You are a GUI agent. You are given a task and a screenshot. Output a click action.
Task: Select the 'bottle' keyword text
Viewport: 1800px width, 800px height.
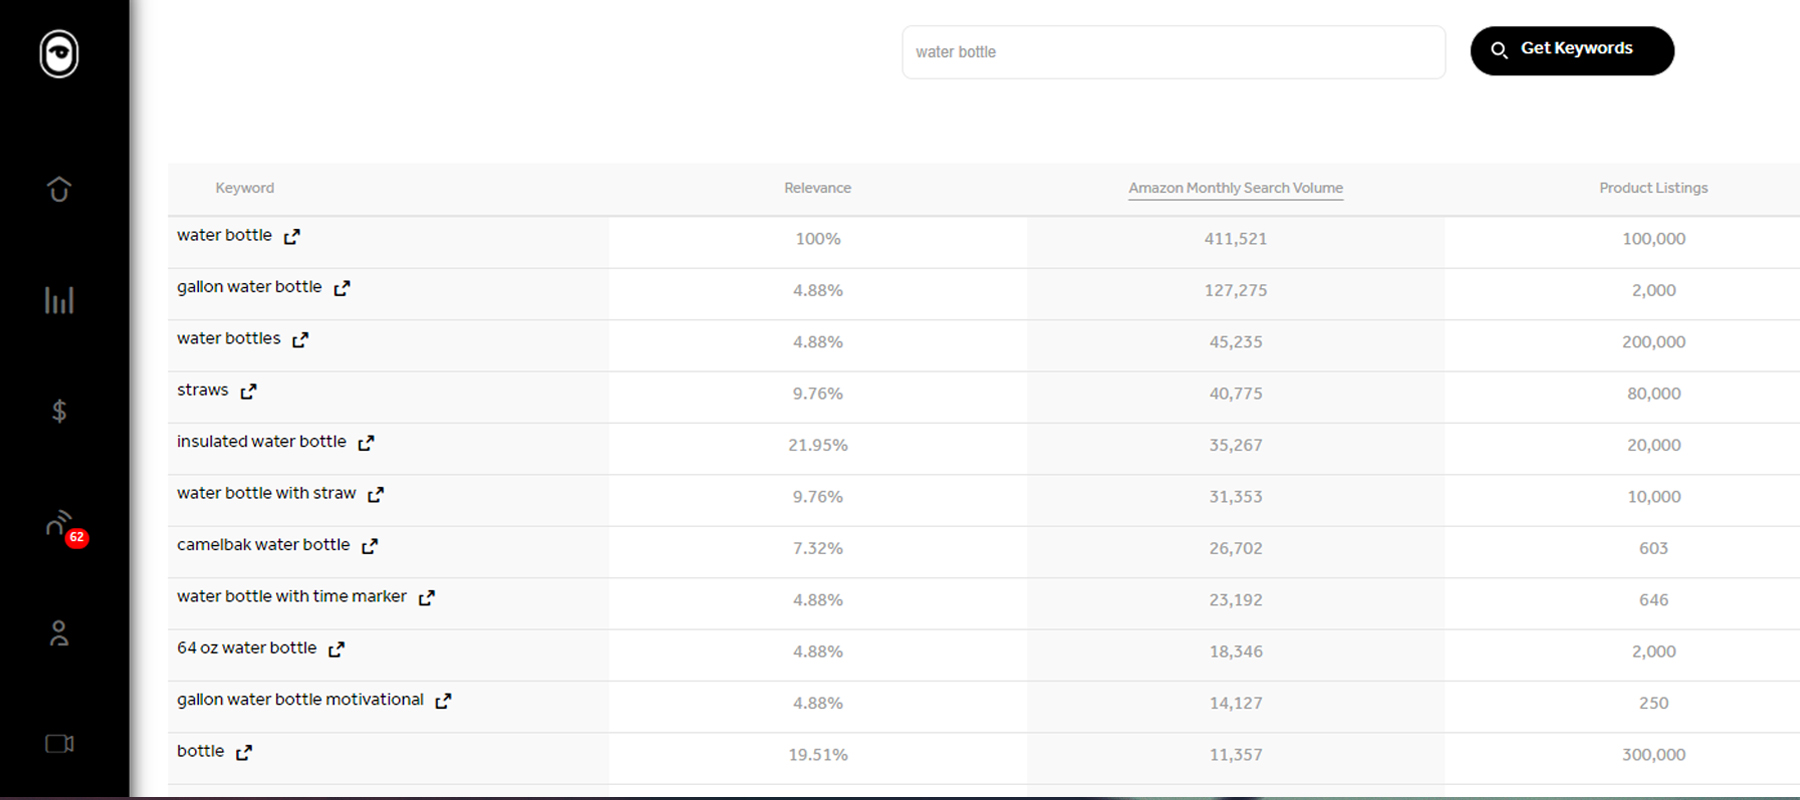(200, 751)
